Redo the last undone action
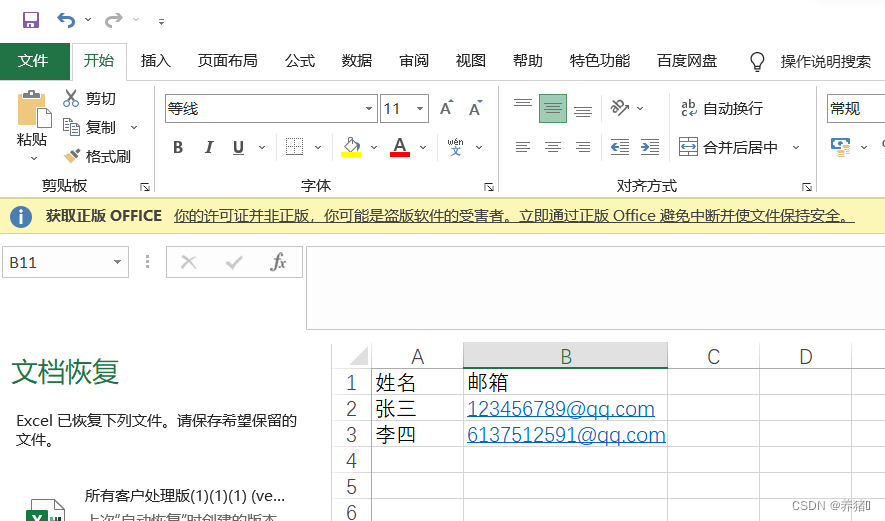This screenshot has height=521, width=885. [x=113, y=20]
